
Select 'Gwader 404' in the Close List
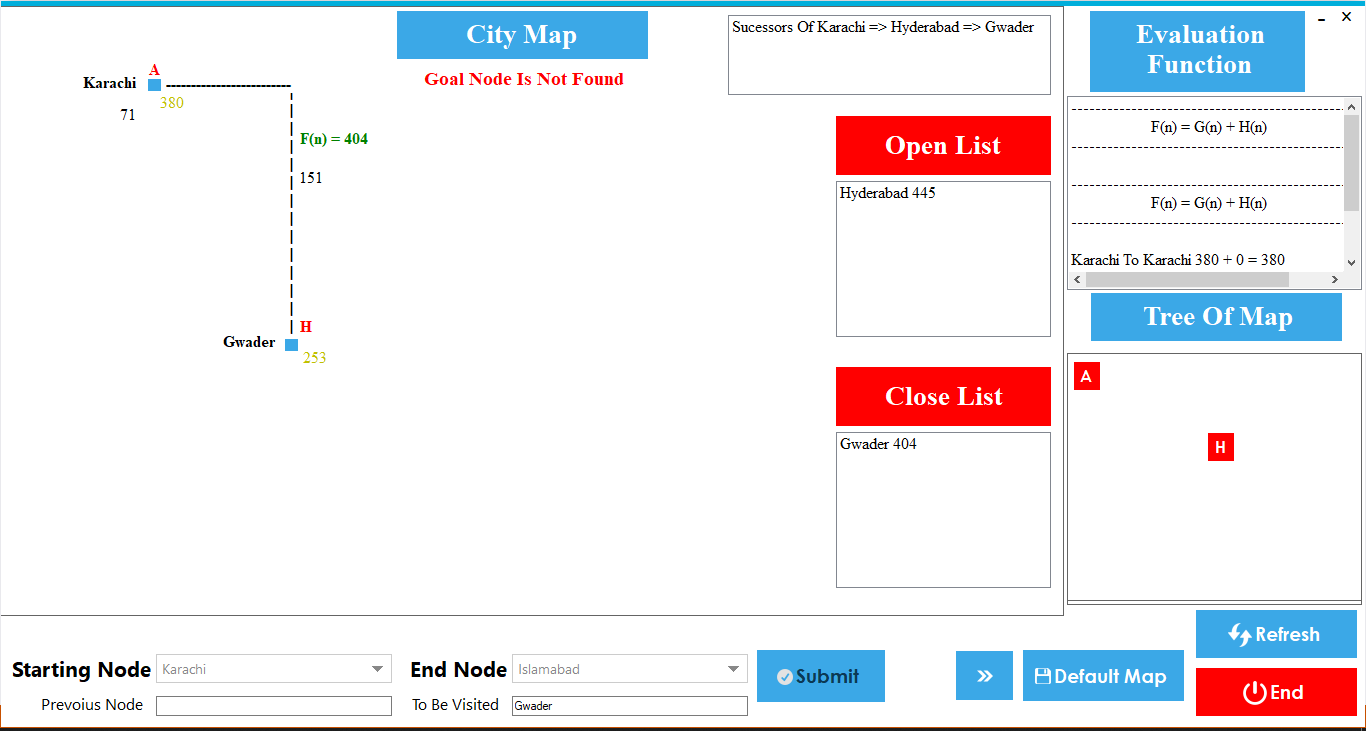[x=878, y=444]
